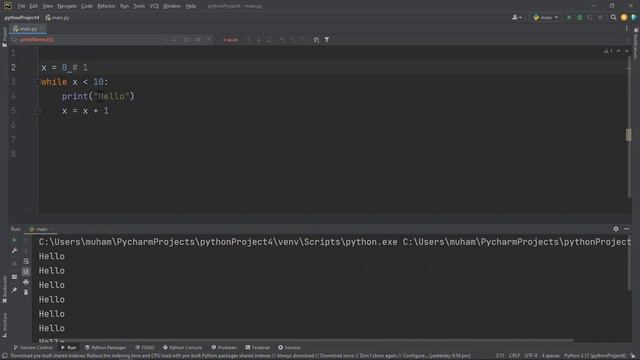Open the Edit menu

point(33,6)
